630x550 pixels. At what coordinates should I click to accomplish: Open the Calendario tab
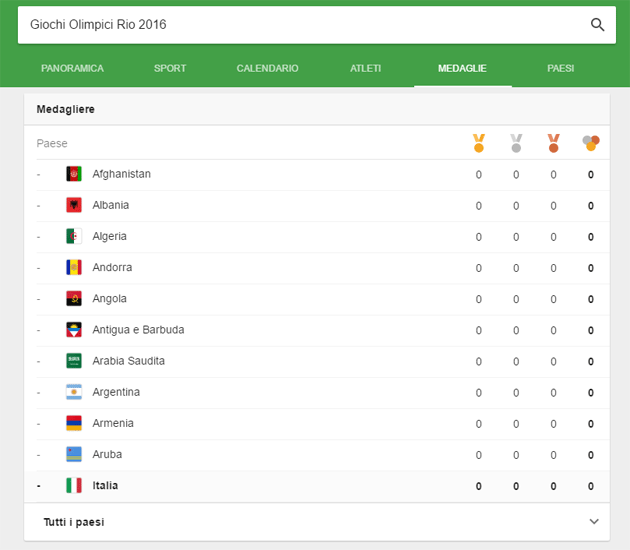pyautogui.click(x=267, y=69)
